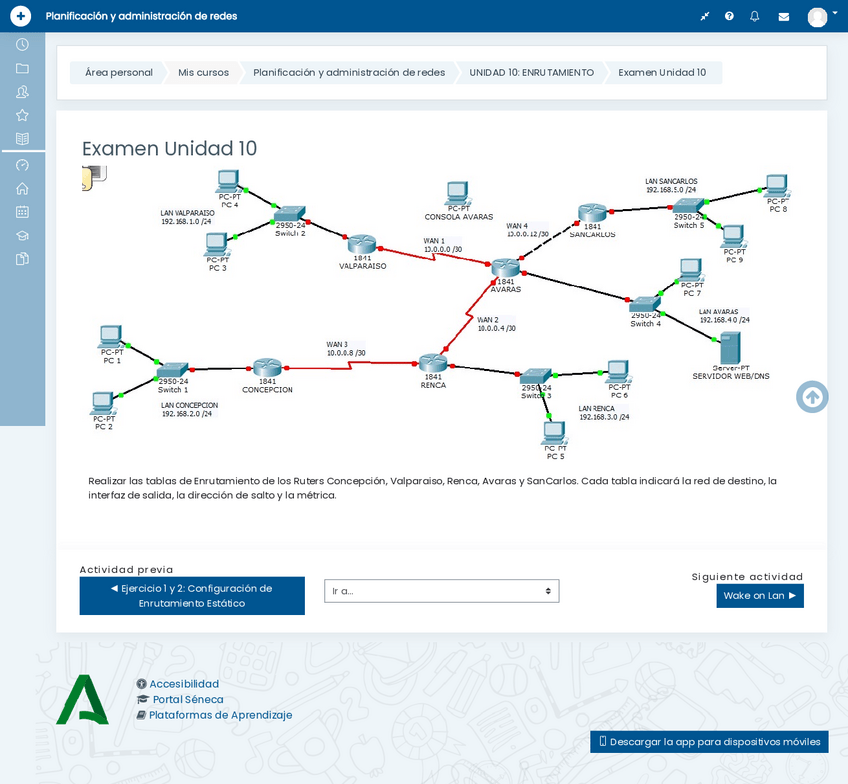Click the scroll-to-top arrow button
This screenshot has height=784, width=848.
click(x=812, y=397)
